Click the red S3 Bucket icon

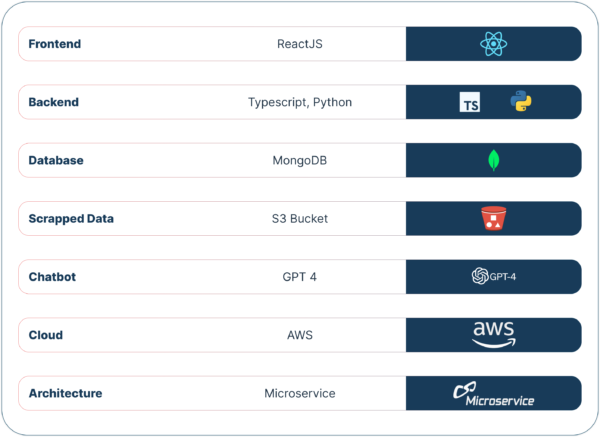pos(493,218)
